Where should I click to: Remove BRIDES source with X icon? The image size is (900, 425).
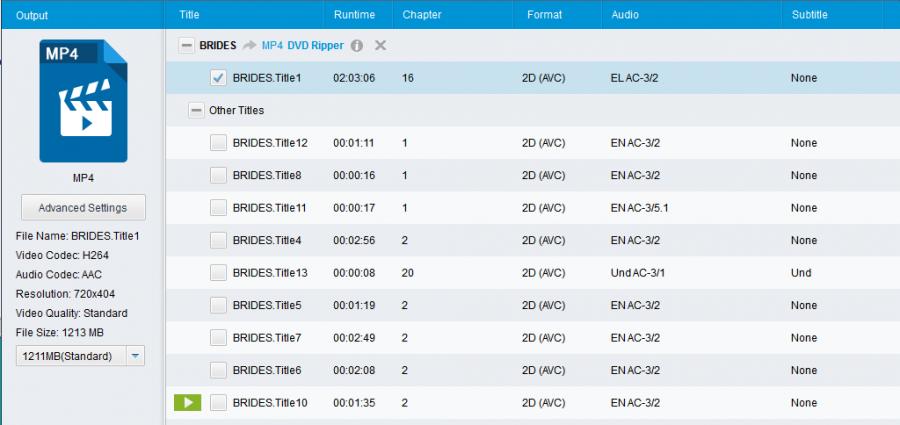pyautogui.click(x=380, y=45)
